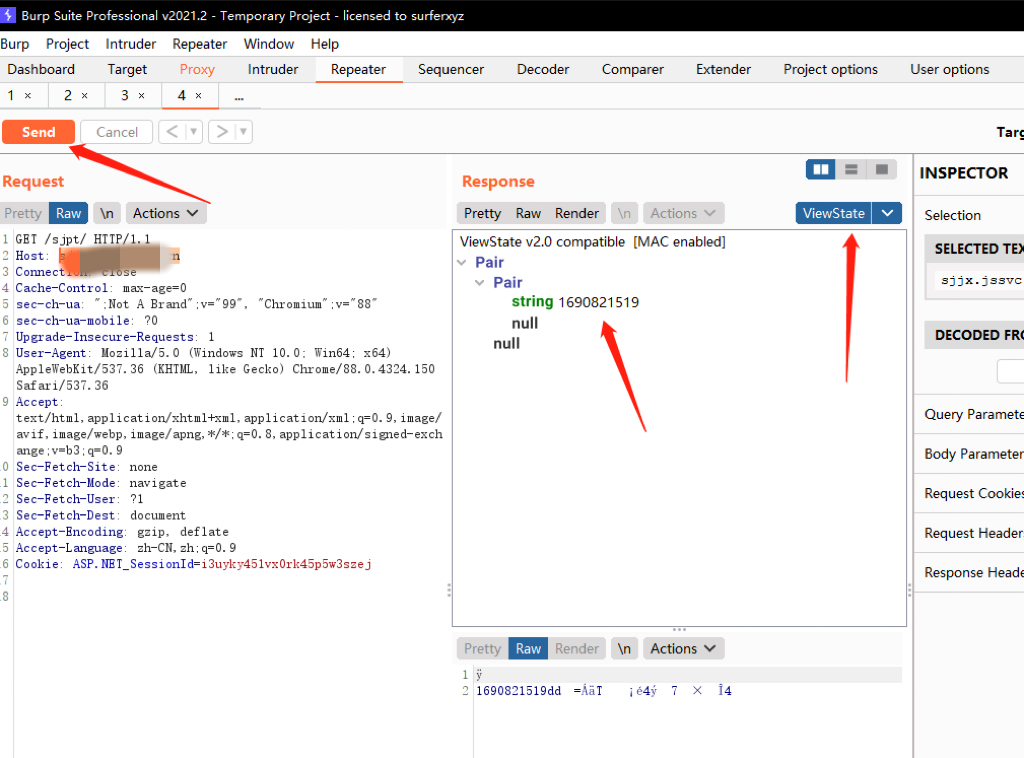Screen dimensions: 1024x758
Task: Close Repeater tab 2 with its x
Action: tap(84, 96)
